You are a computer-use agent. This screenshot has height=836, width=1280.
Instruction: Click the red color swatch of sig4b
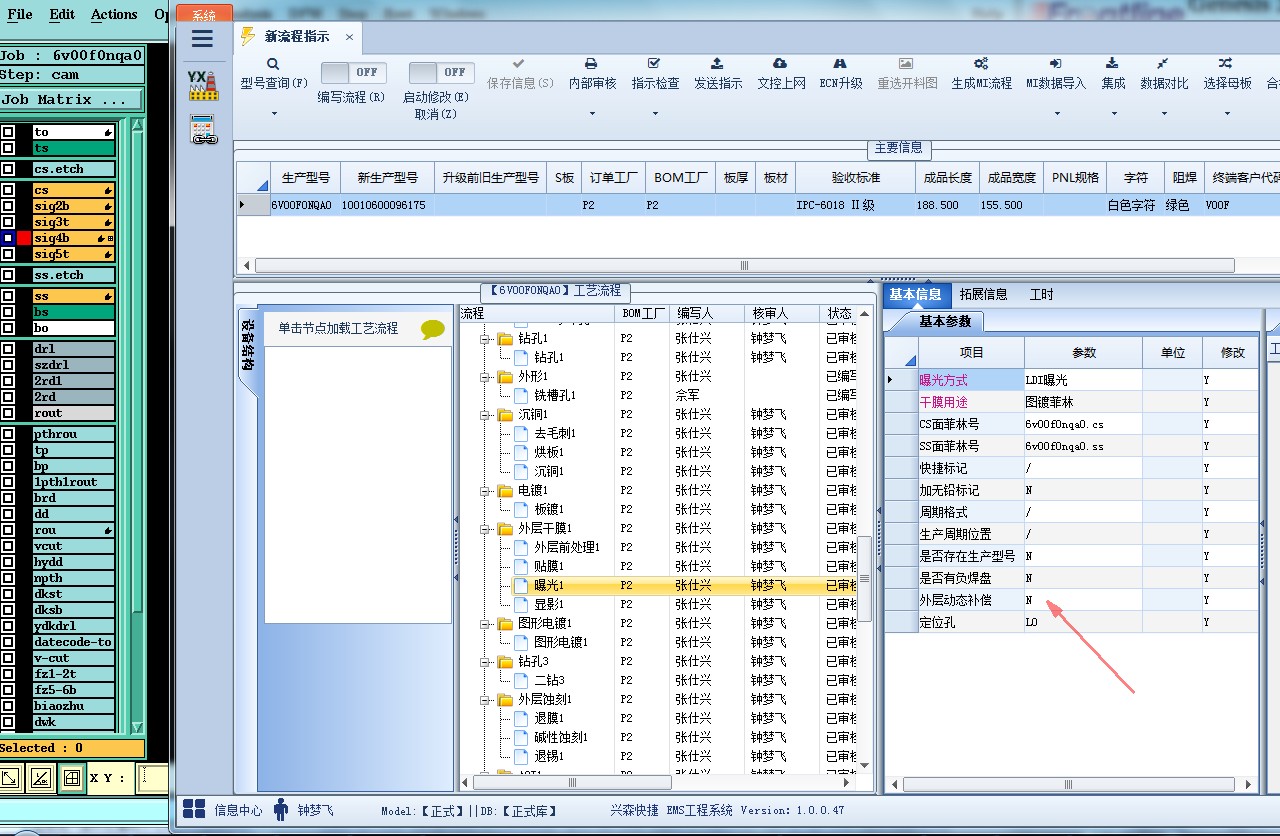point(24,238)
